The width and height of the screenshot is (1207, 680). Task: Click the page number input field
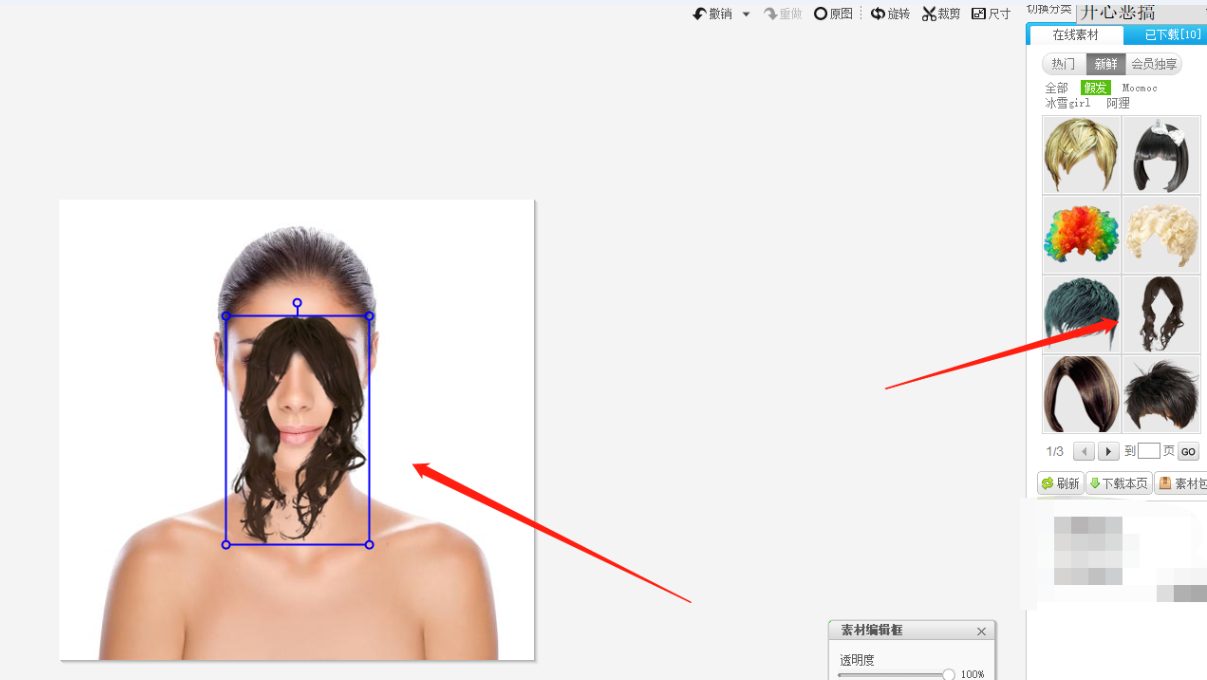coord(1149,451)
